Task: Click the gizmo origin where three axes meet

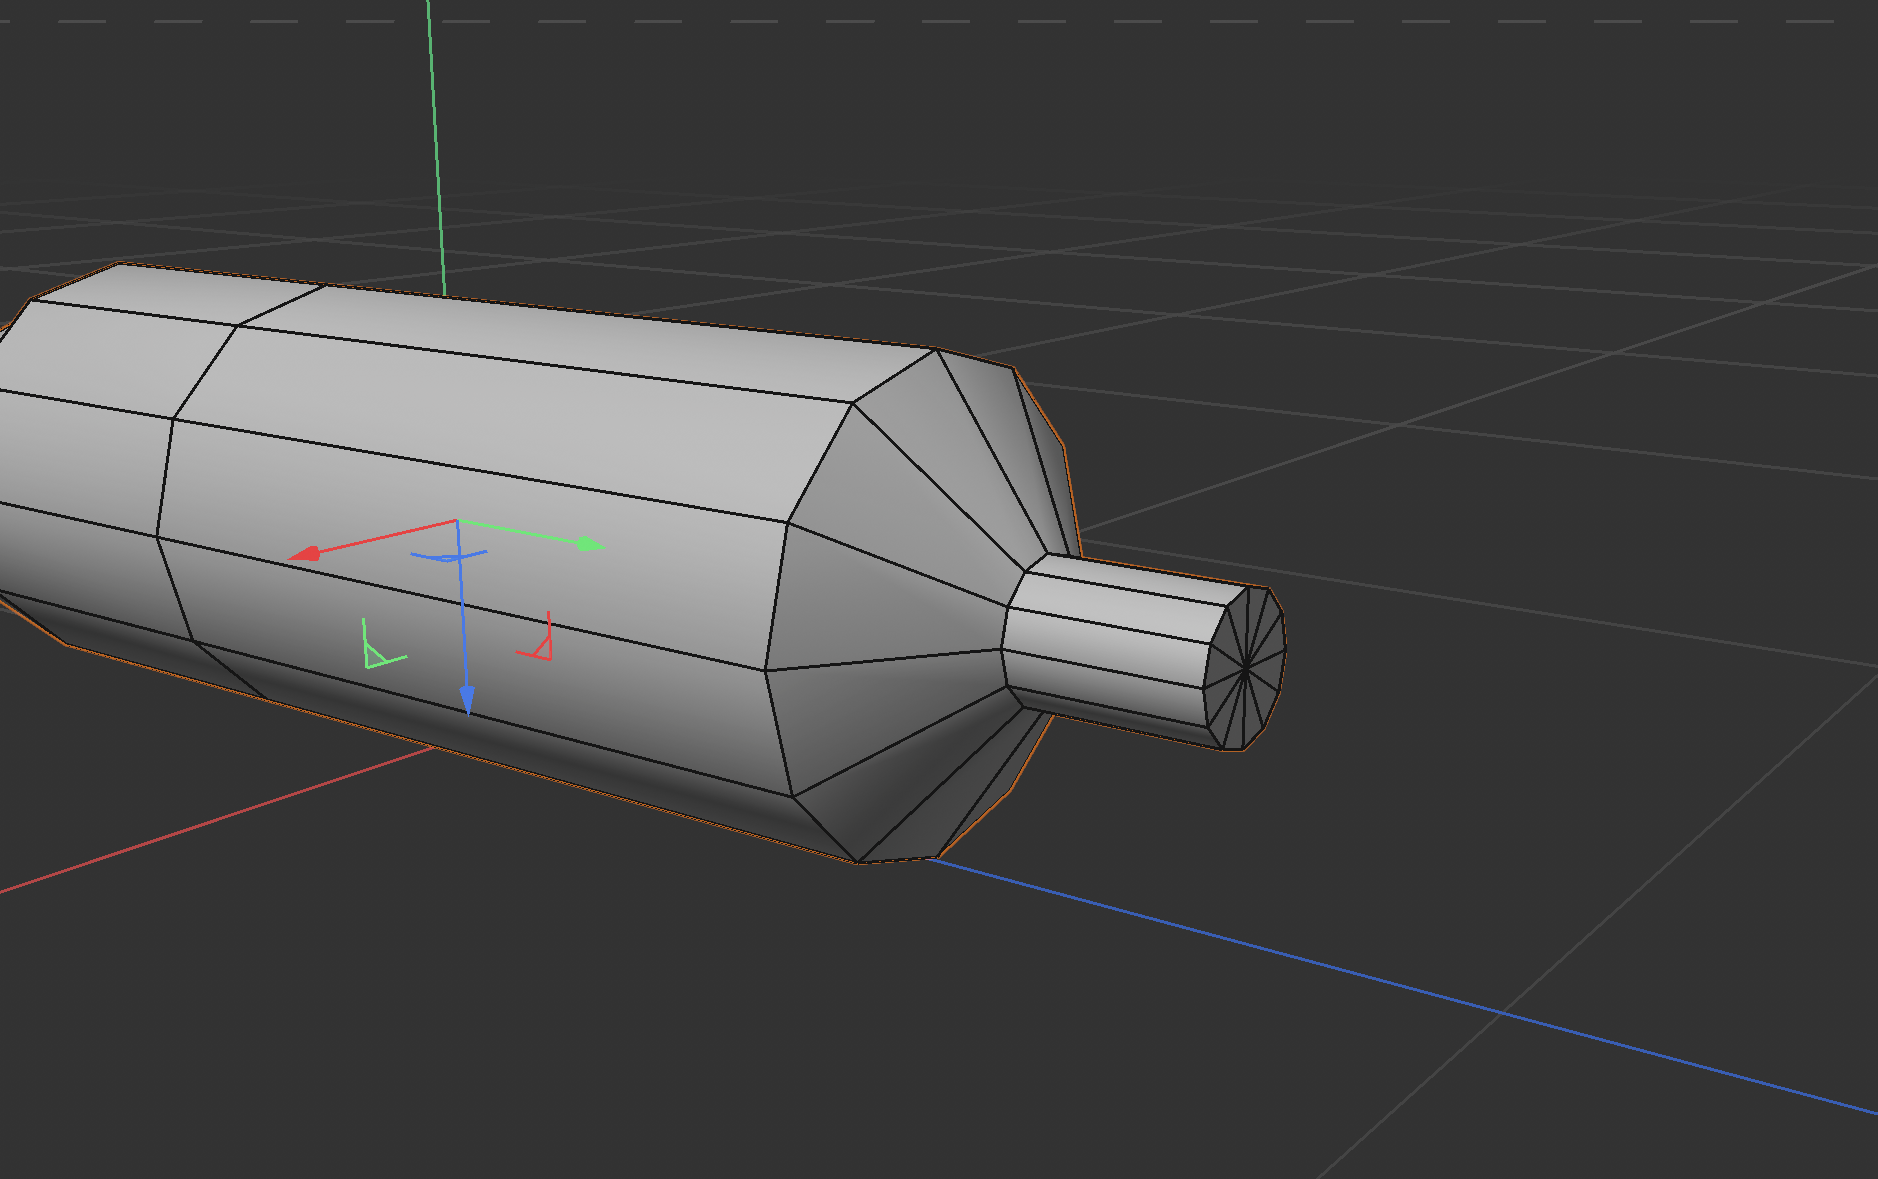Action: tap(457, 521)
